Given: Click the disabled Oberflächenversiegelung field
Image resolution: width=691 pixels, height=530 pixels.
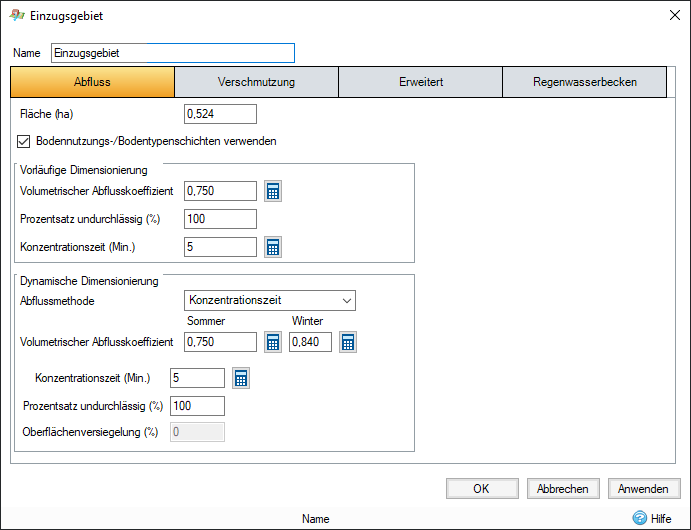Looking at the screenshot, I should pyautogui.click(x=197, y=432).
